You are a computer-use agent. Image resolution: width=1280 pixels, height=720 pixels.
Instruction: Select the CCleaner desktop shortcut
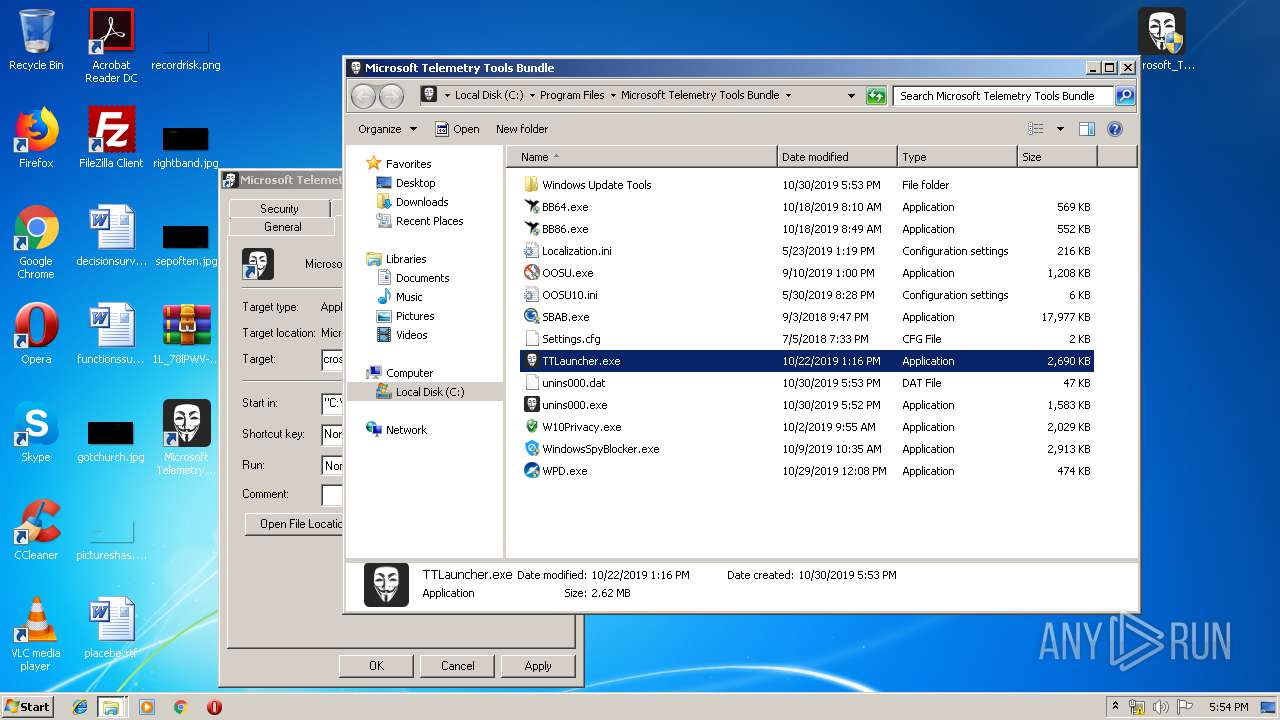click(x=36, y=530)
